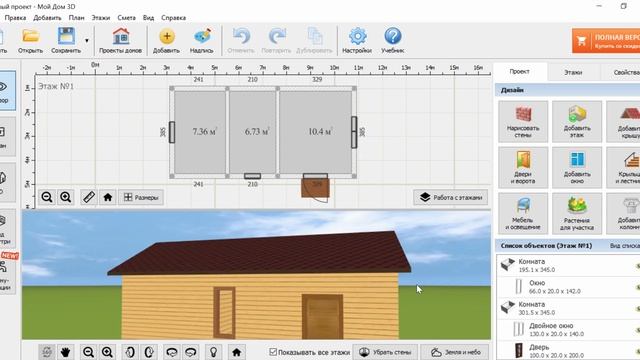Select Дверь 100.0 x 20.0 x 200.0 item

(568, 351)
